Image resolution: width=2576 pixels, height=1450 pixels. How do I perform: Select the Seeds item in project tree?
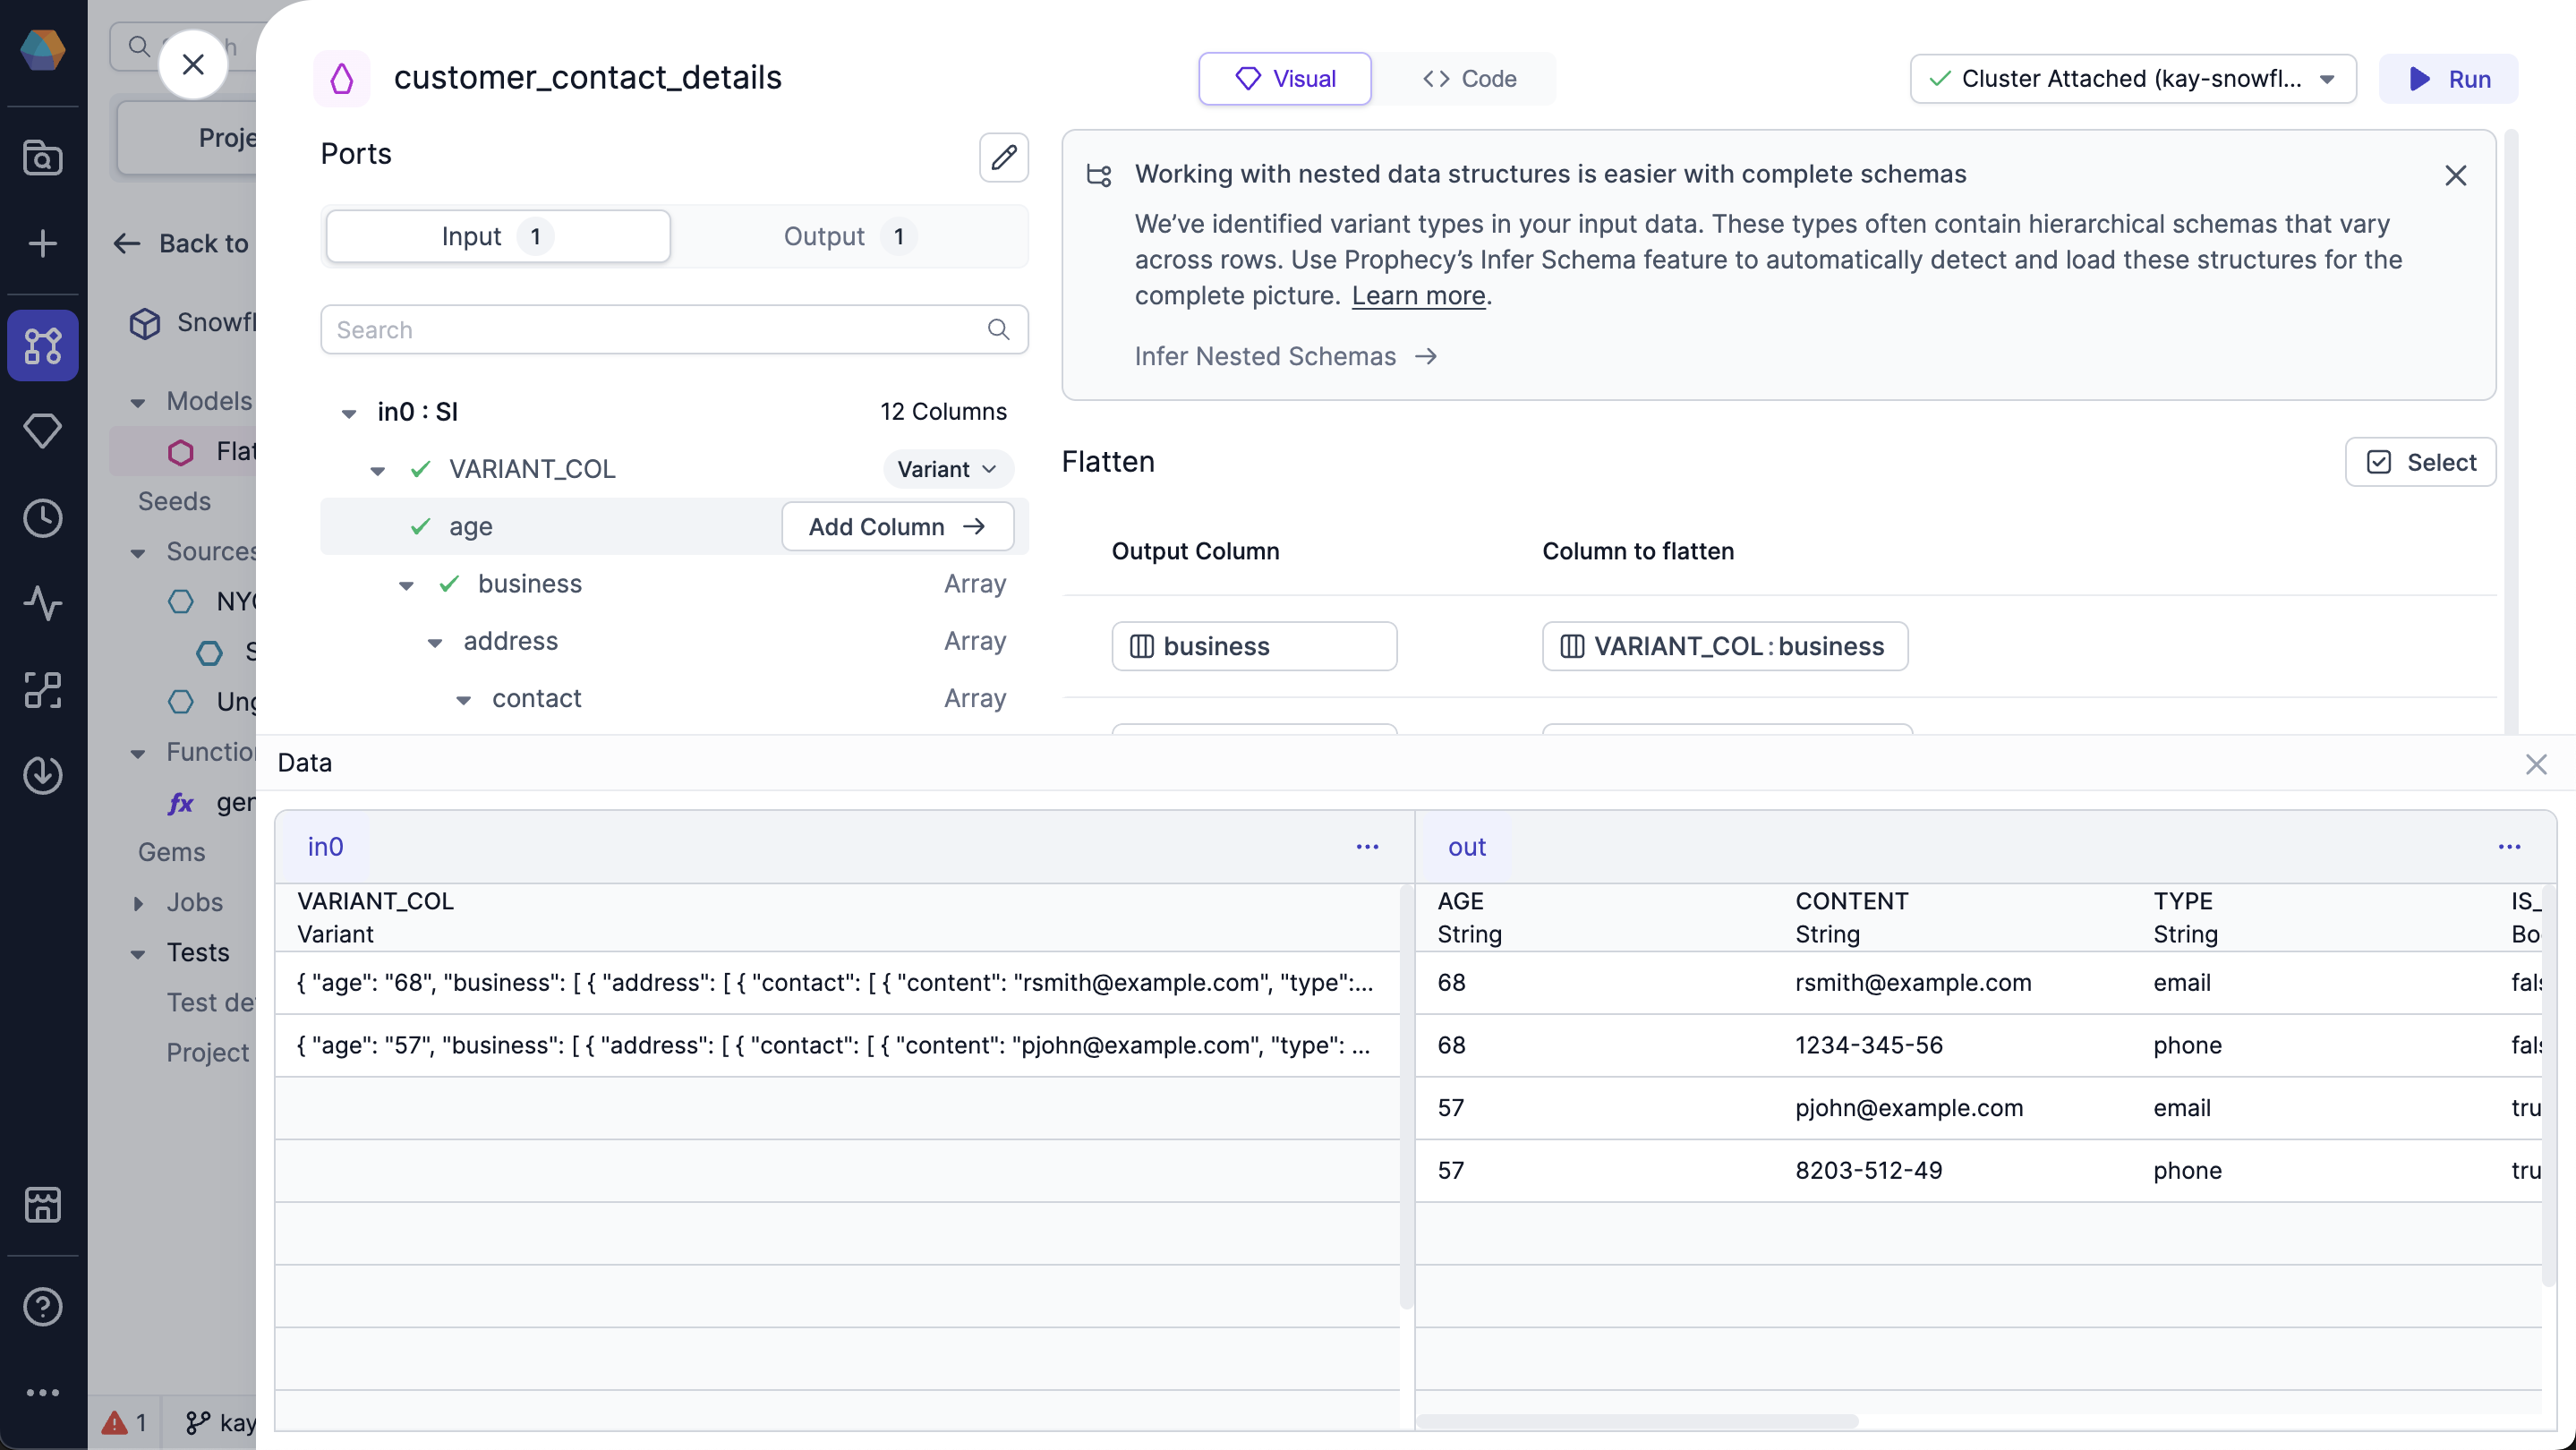point(174,501)
